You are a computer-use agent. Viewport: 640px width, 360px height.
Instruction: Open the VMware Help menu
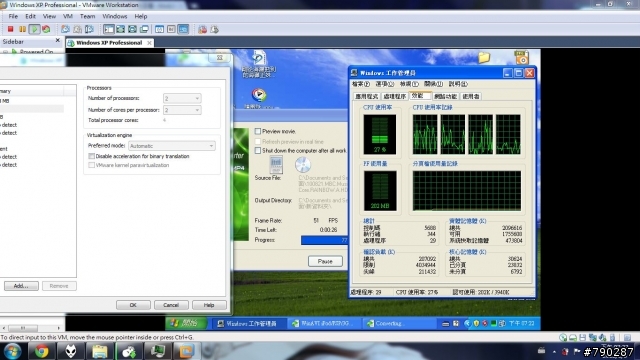click(x=141, y=16)
